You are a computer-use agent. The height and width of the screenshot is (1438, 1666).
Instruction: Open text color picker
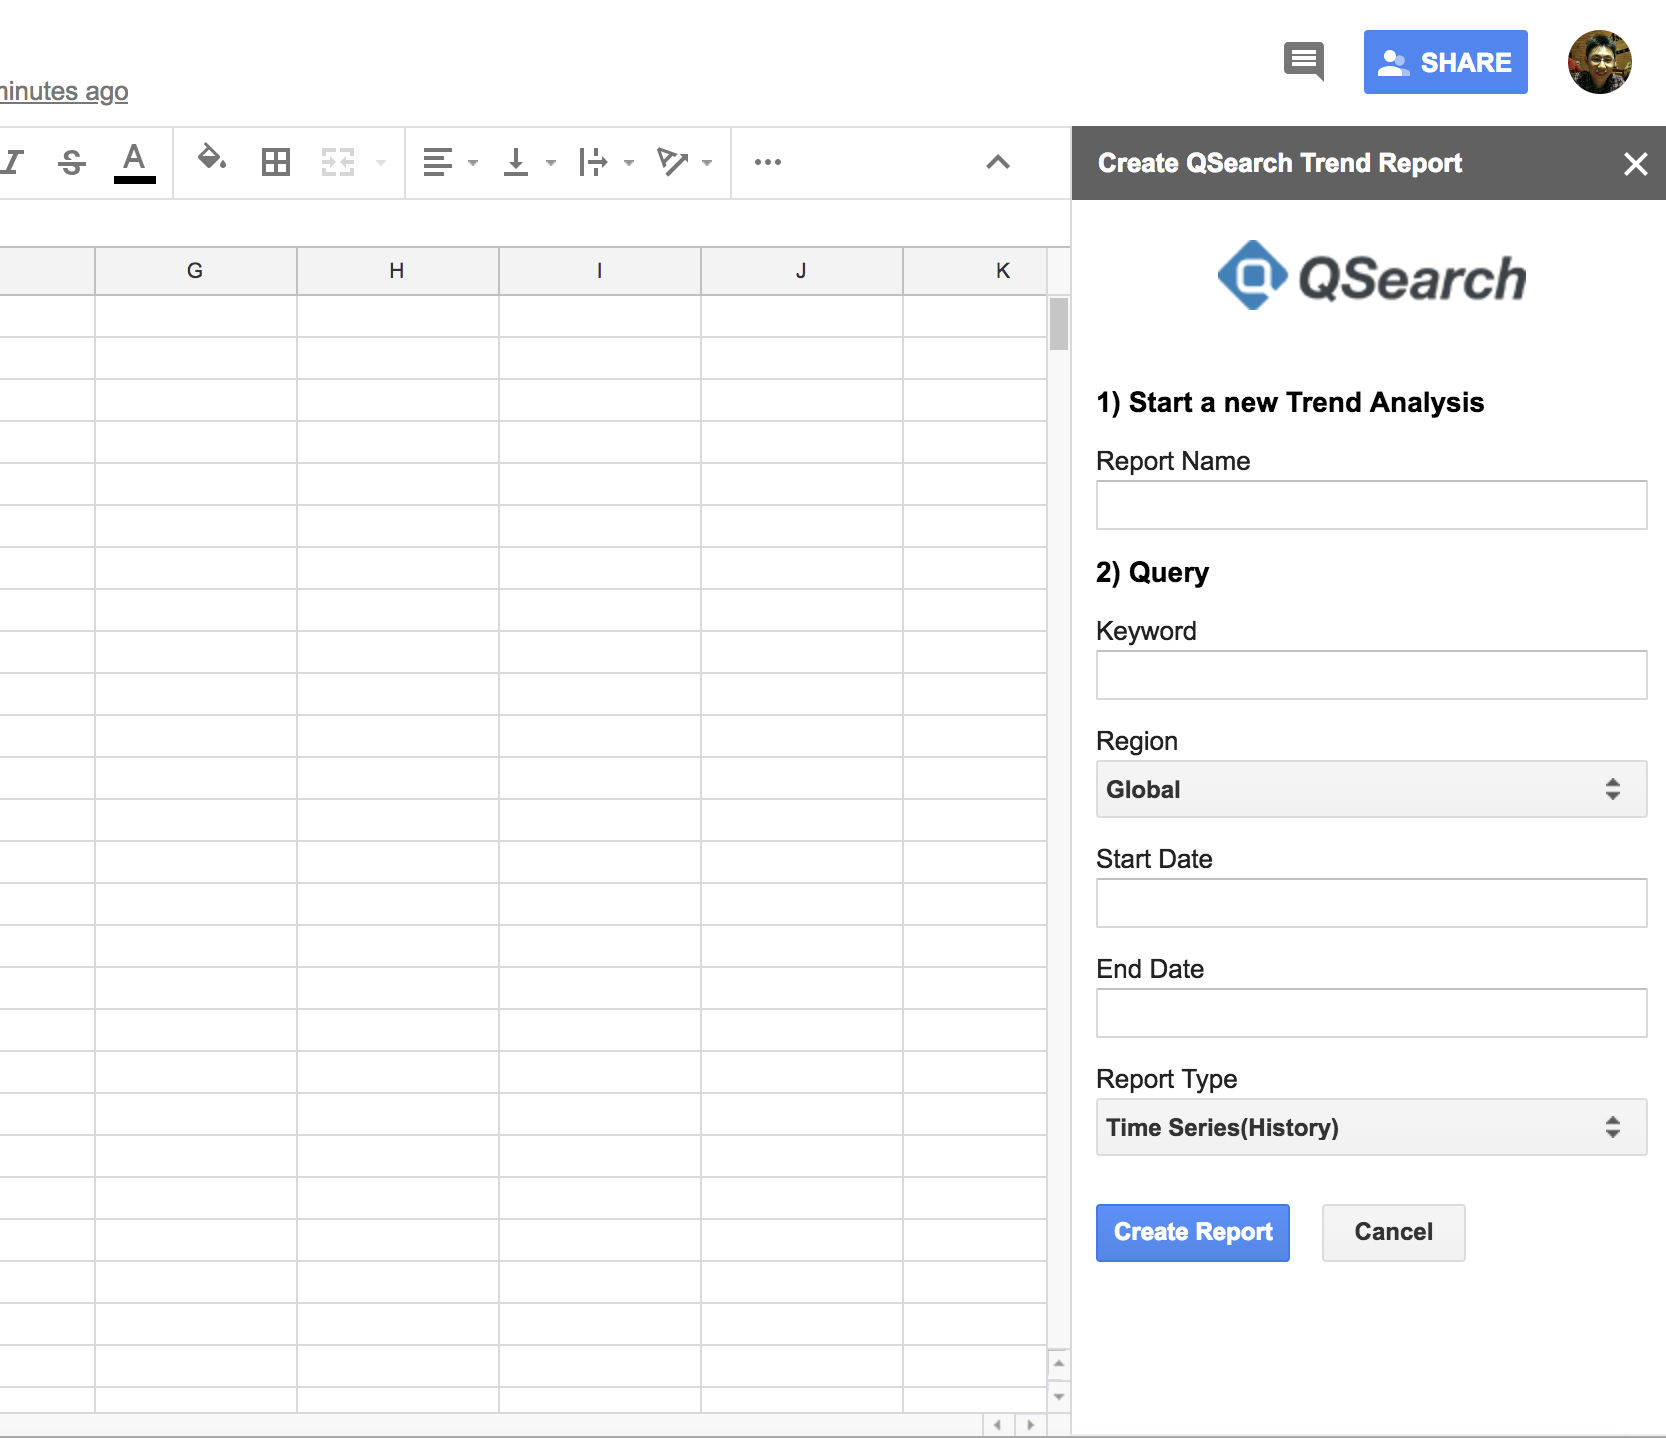pyautogui.click(x=135, y=162)
